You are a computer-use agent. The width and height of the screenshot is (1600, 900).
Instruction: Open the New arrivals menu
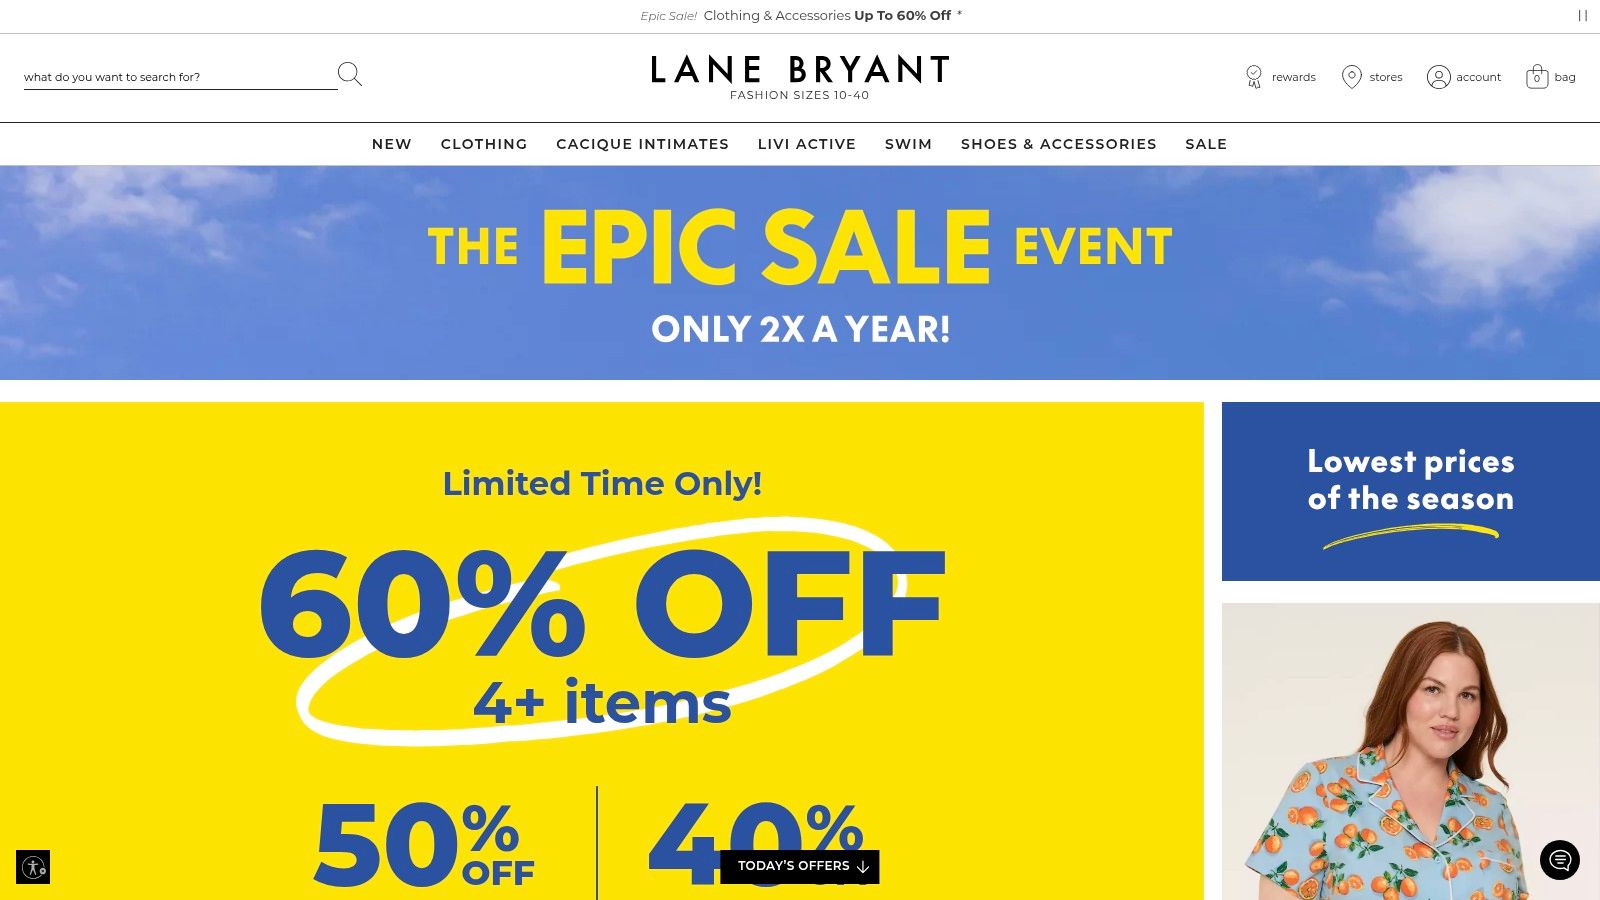pyautogui.click(x=392, y=144)
